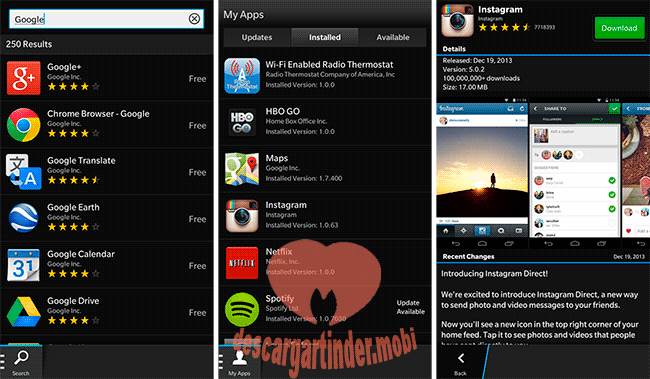Open the Google Translate app icon
This screenshot has height=379, width=650.
tap(24, 172)
